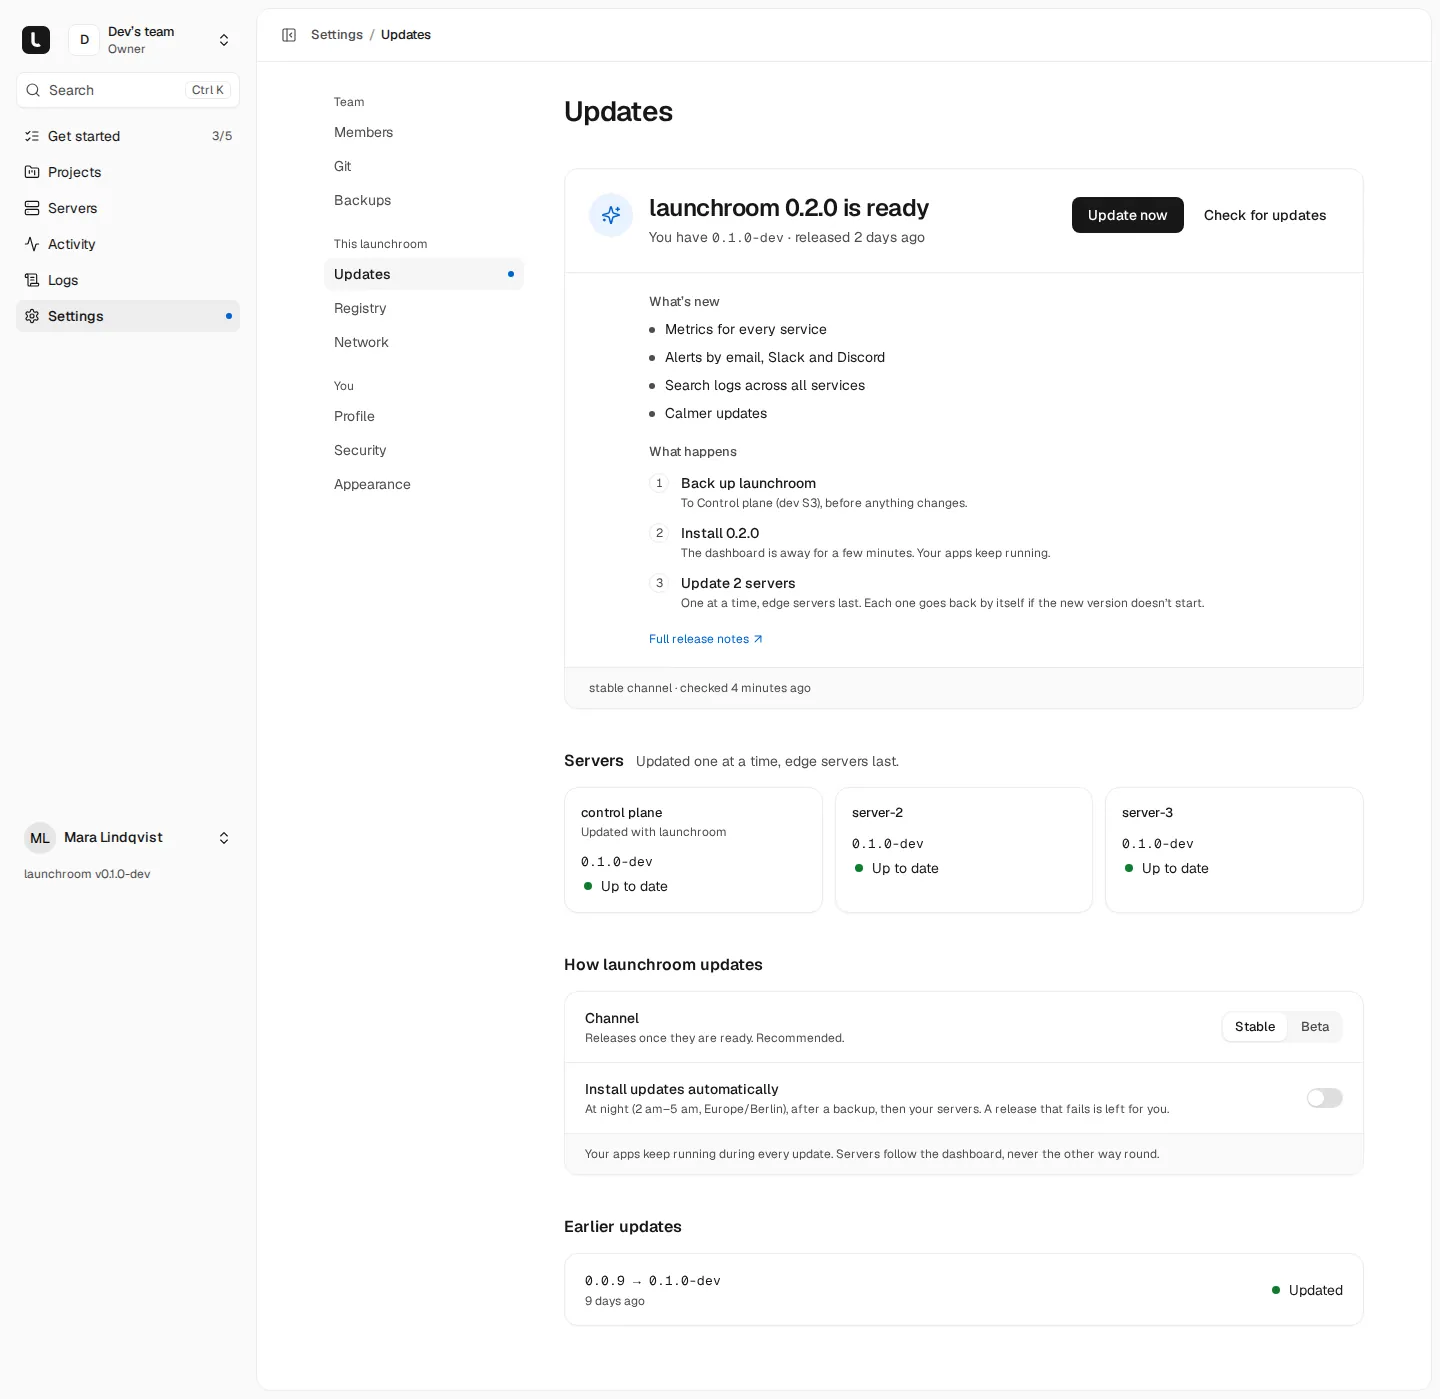Click the Logs icon in sidebar

[32, 280]
